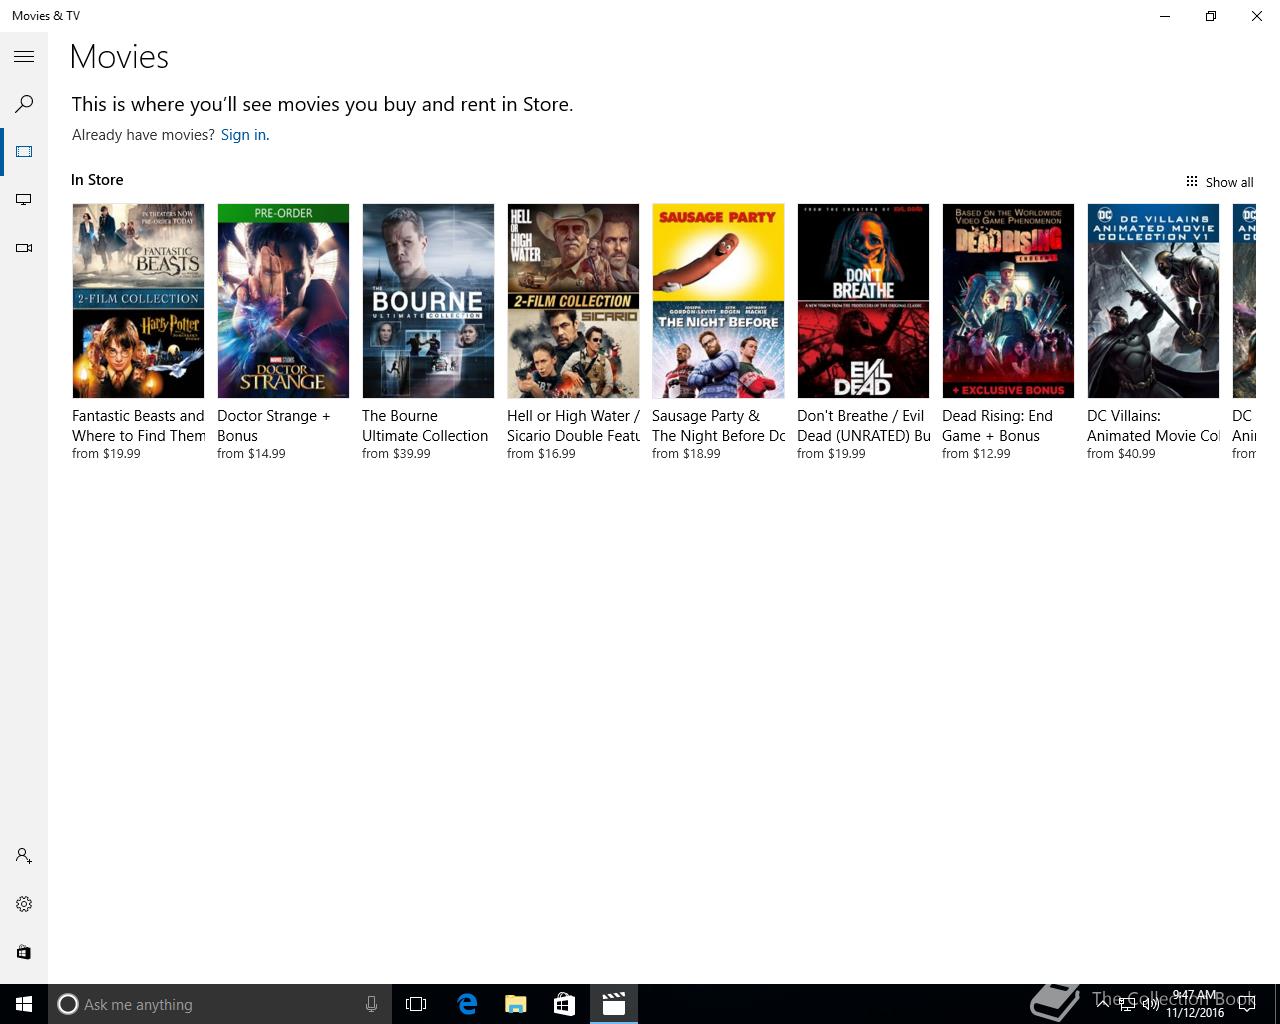
Task: Click 'The Bourne Ultimate Collection' title text
Action: (425, 426)
